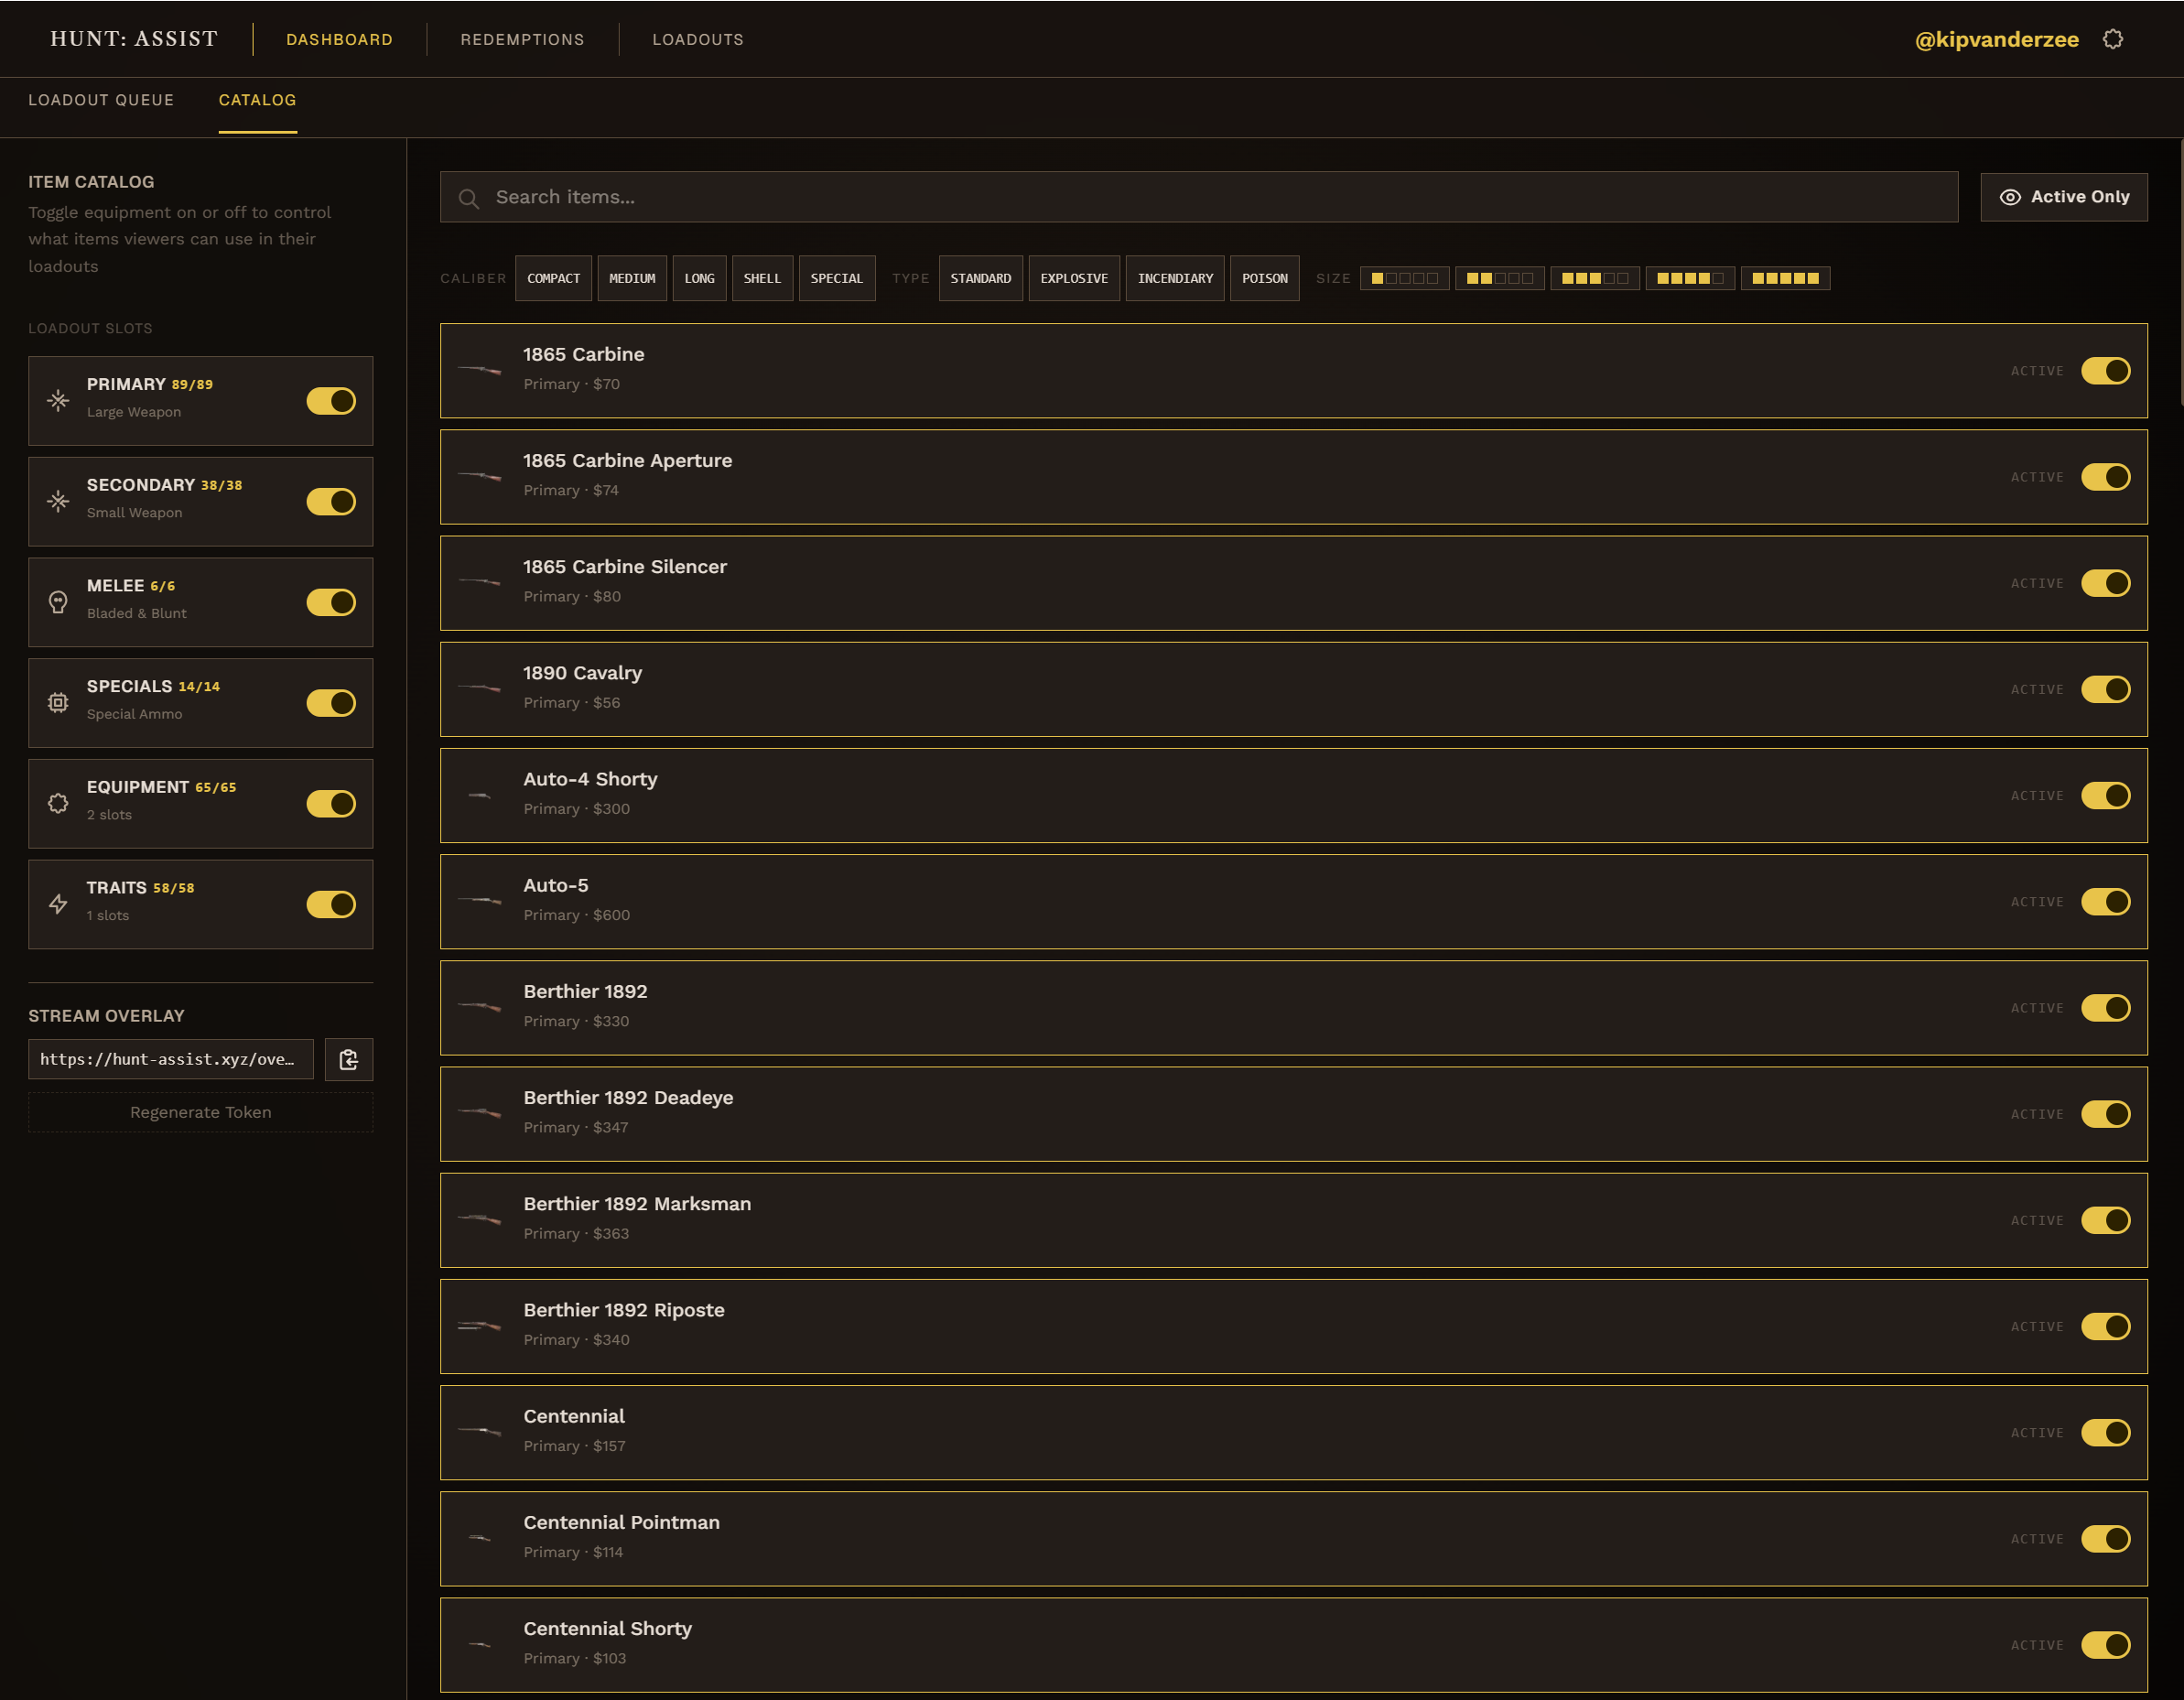Click the Secondary slot crosshair icon
The height and width of the screenshot is (1700, 2184).
58,502
